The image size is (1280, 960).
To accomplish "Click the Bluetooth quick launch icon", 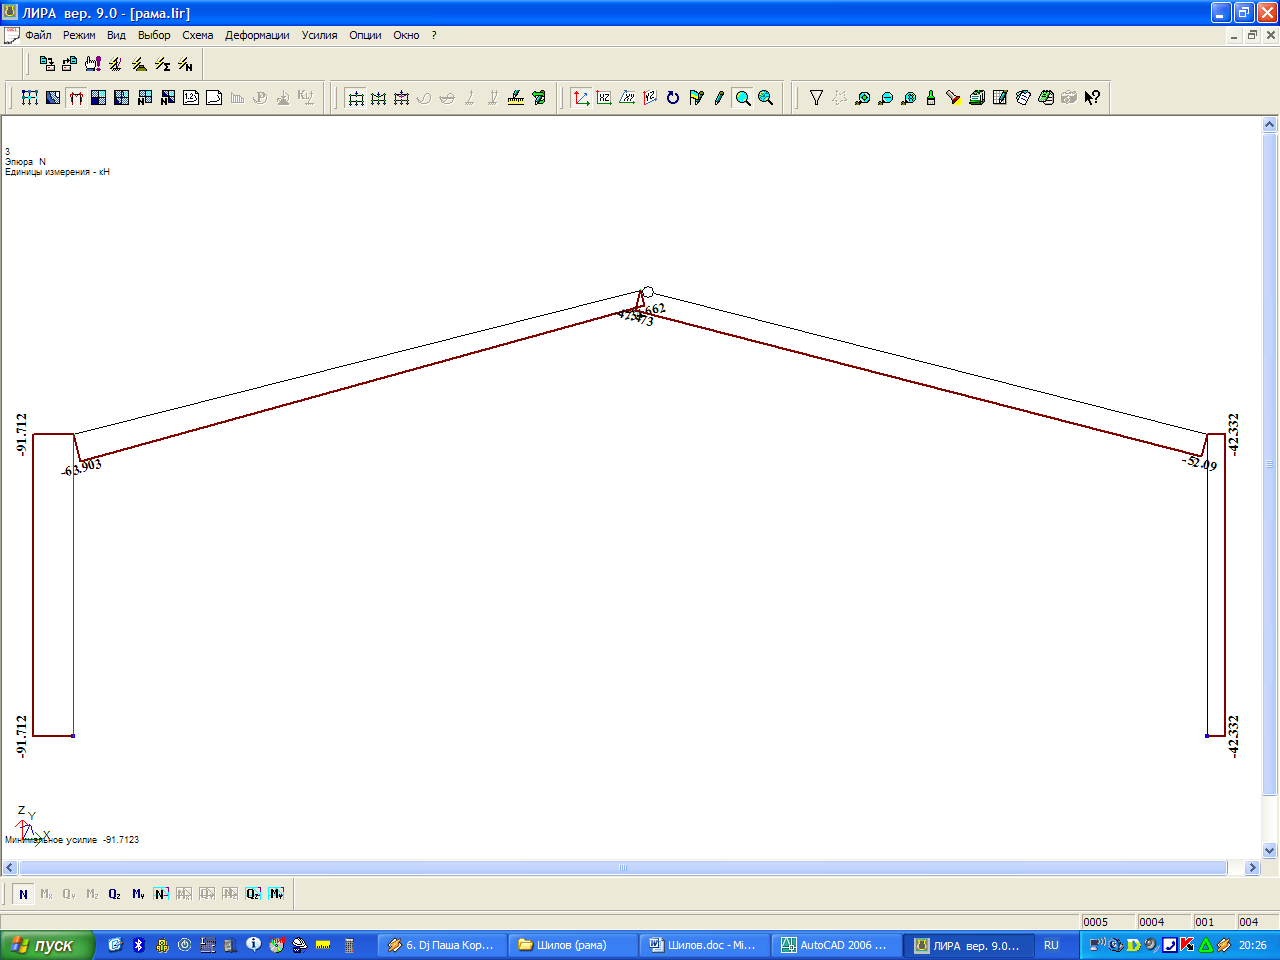I will click(x=139, y=945).
